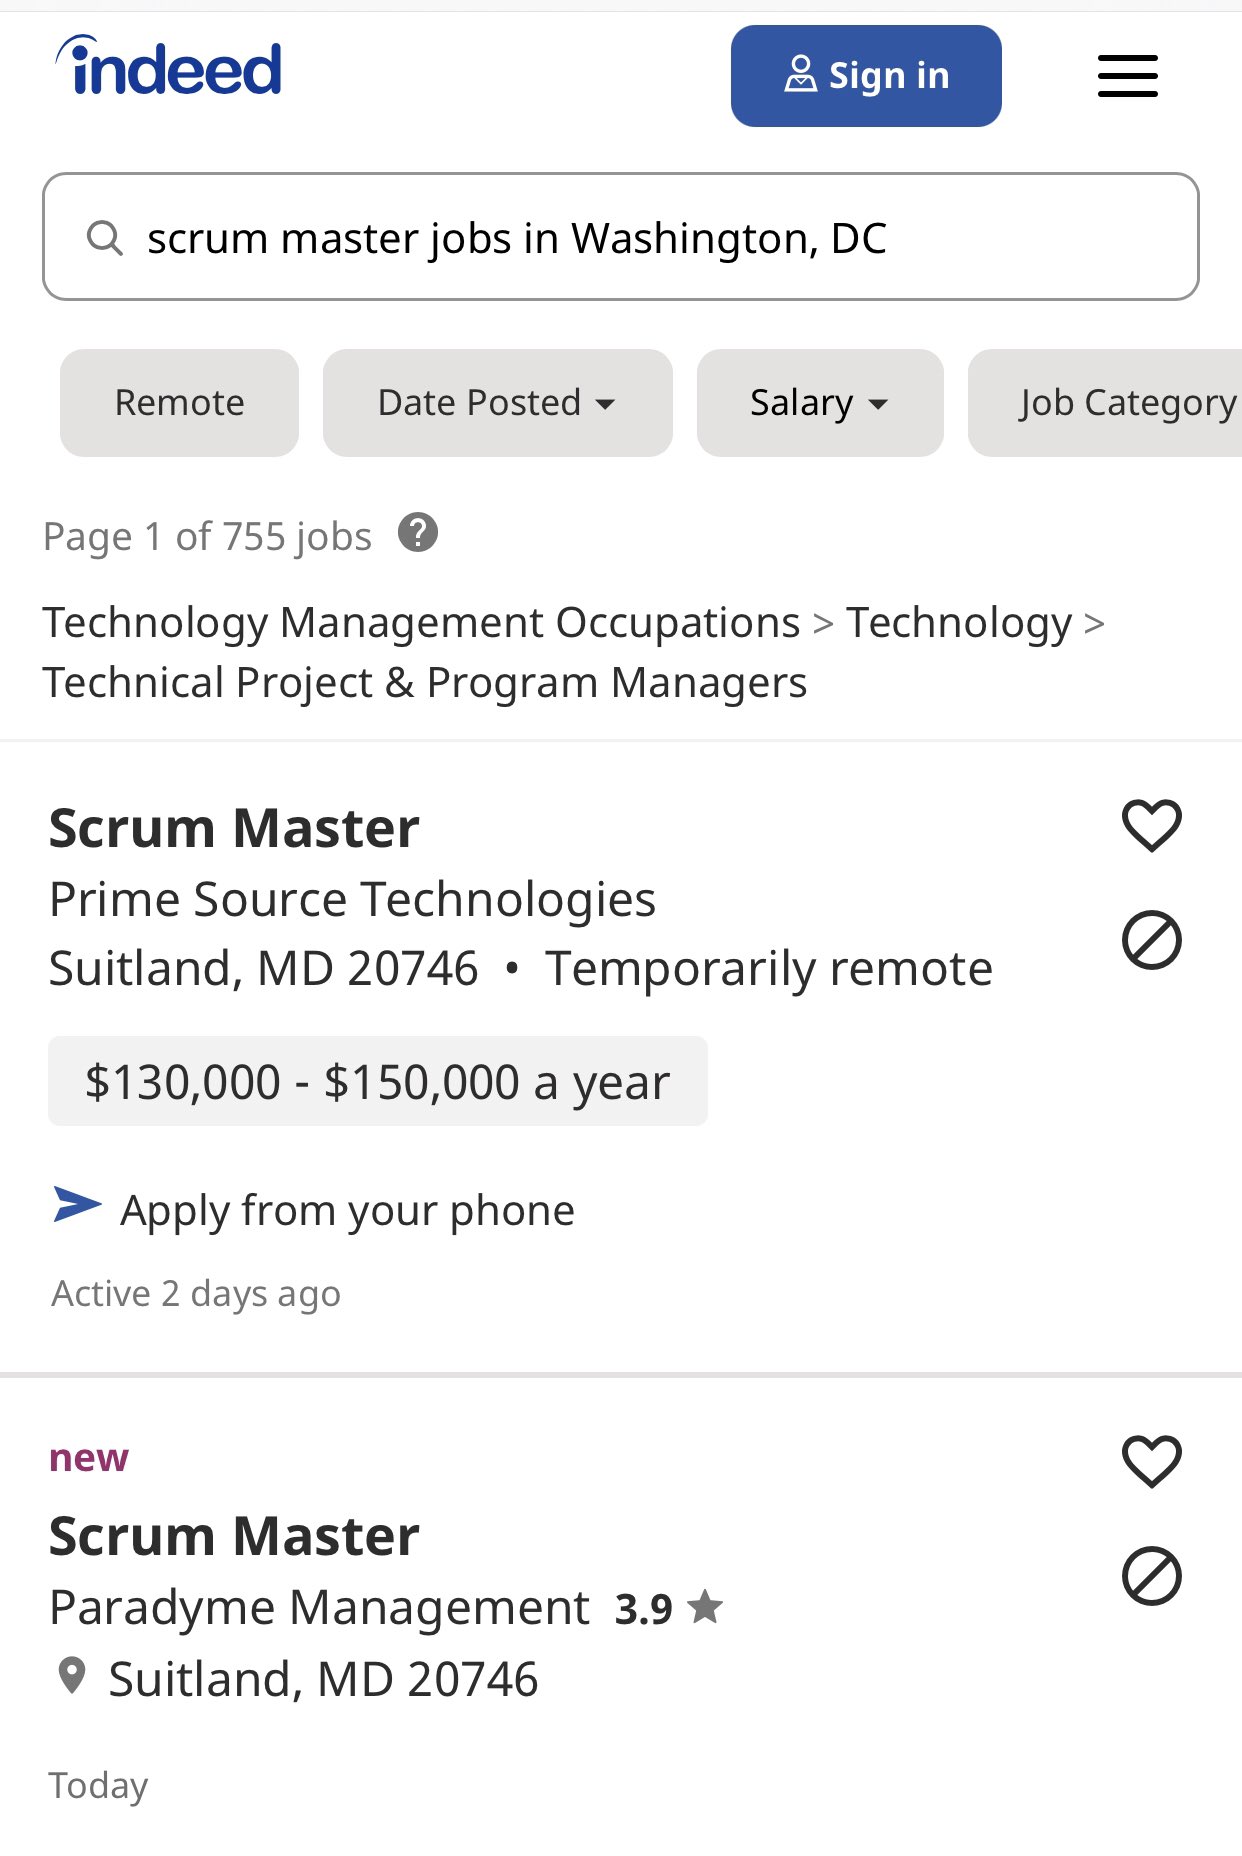
Task: Go to Technical Project & Program Managers
Action: [x=424, y=683]
